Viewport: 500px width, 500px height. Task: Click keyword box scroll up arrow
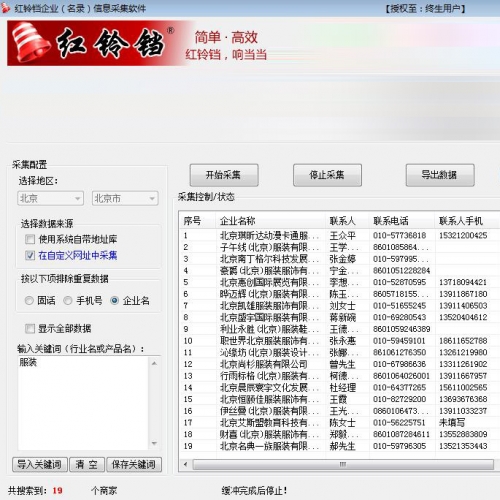pos(154,363)
